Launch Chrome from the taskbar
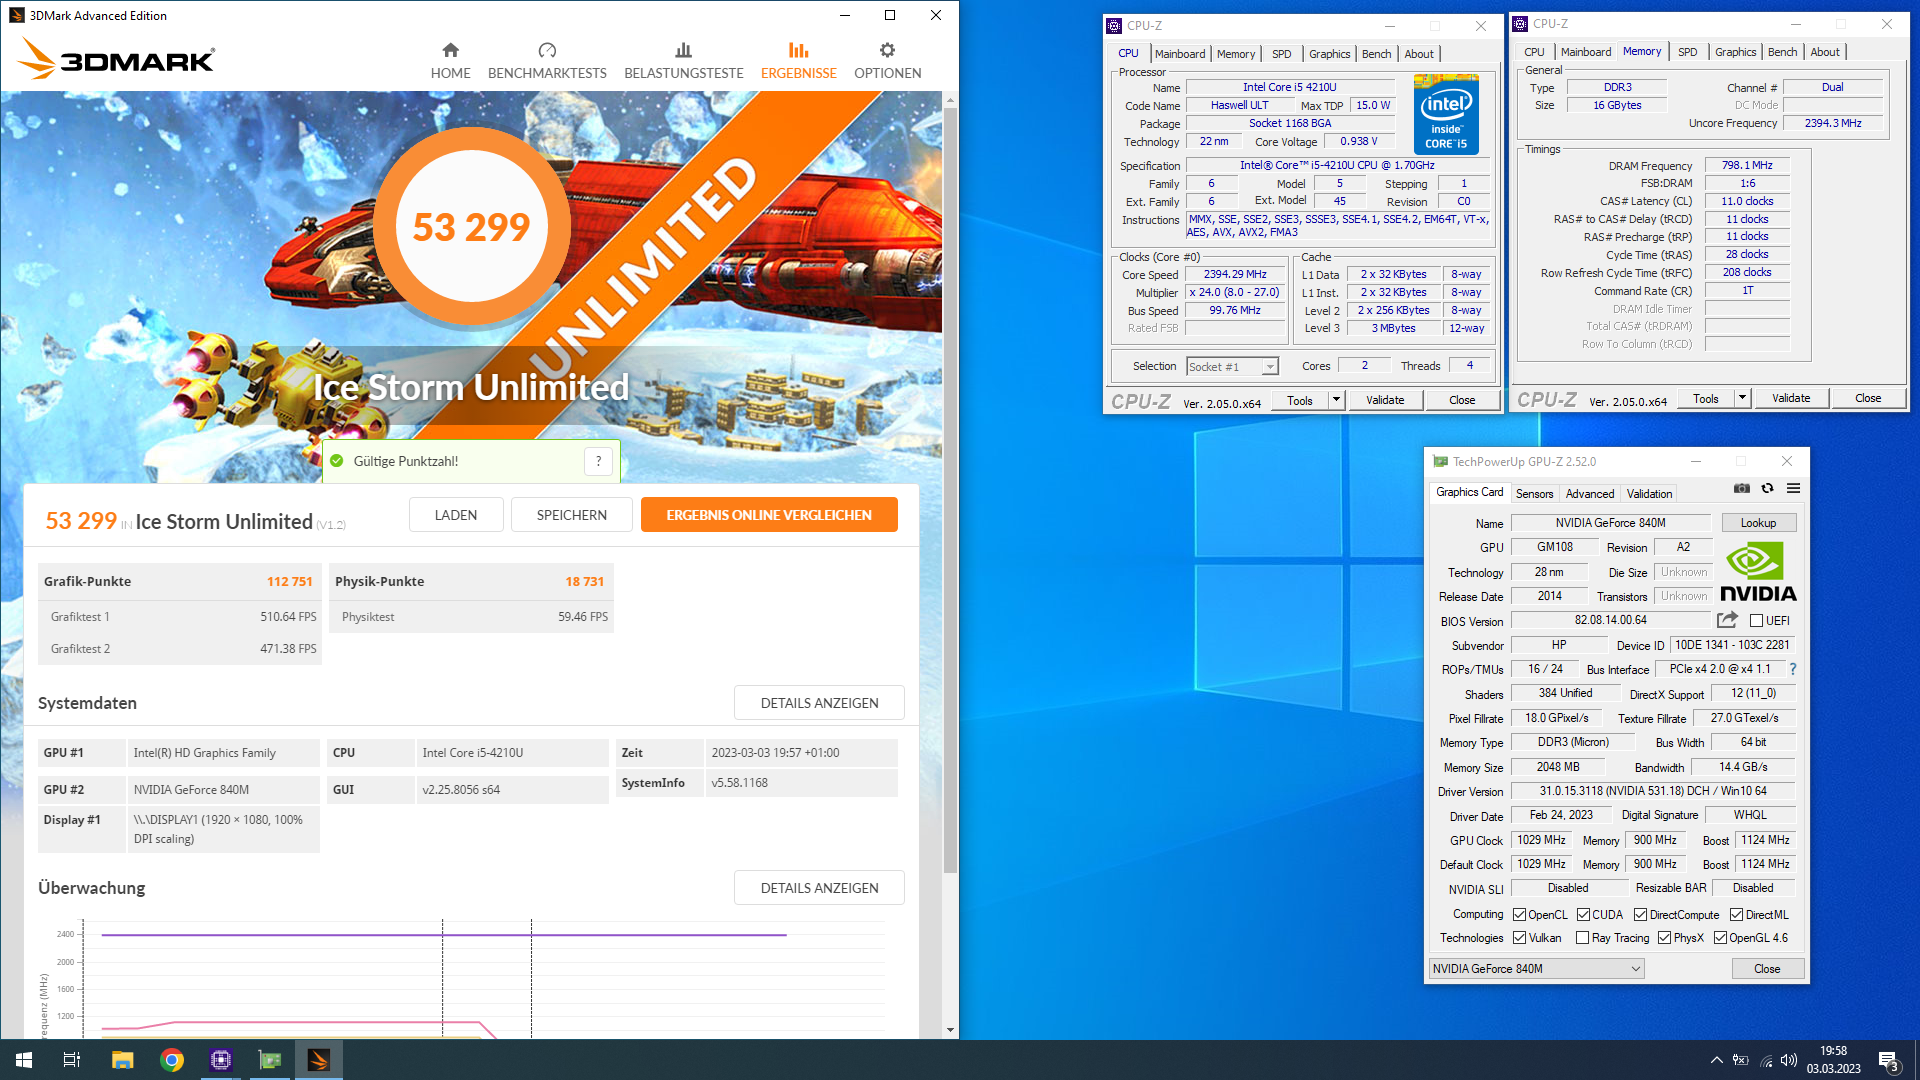 click(x=172, y=1060)
